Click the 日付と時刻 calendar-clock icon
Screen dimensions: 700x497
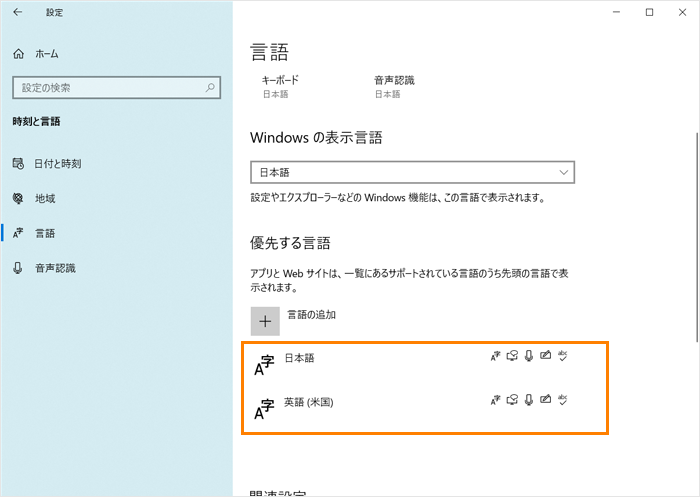[18, 164]
